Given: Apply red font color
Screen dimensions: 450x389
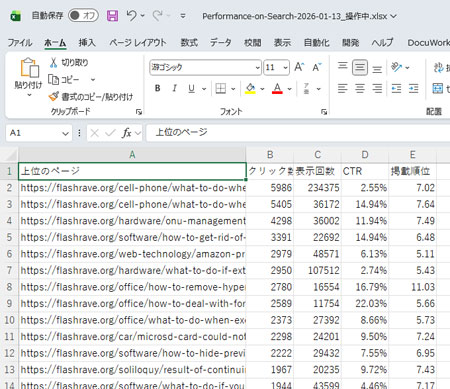Looking at the screenshot, I should pos(277,88).
